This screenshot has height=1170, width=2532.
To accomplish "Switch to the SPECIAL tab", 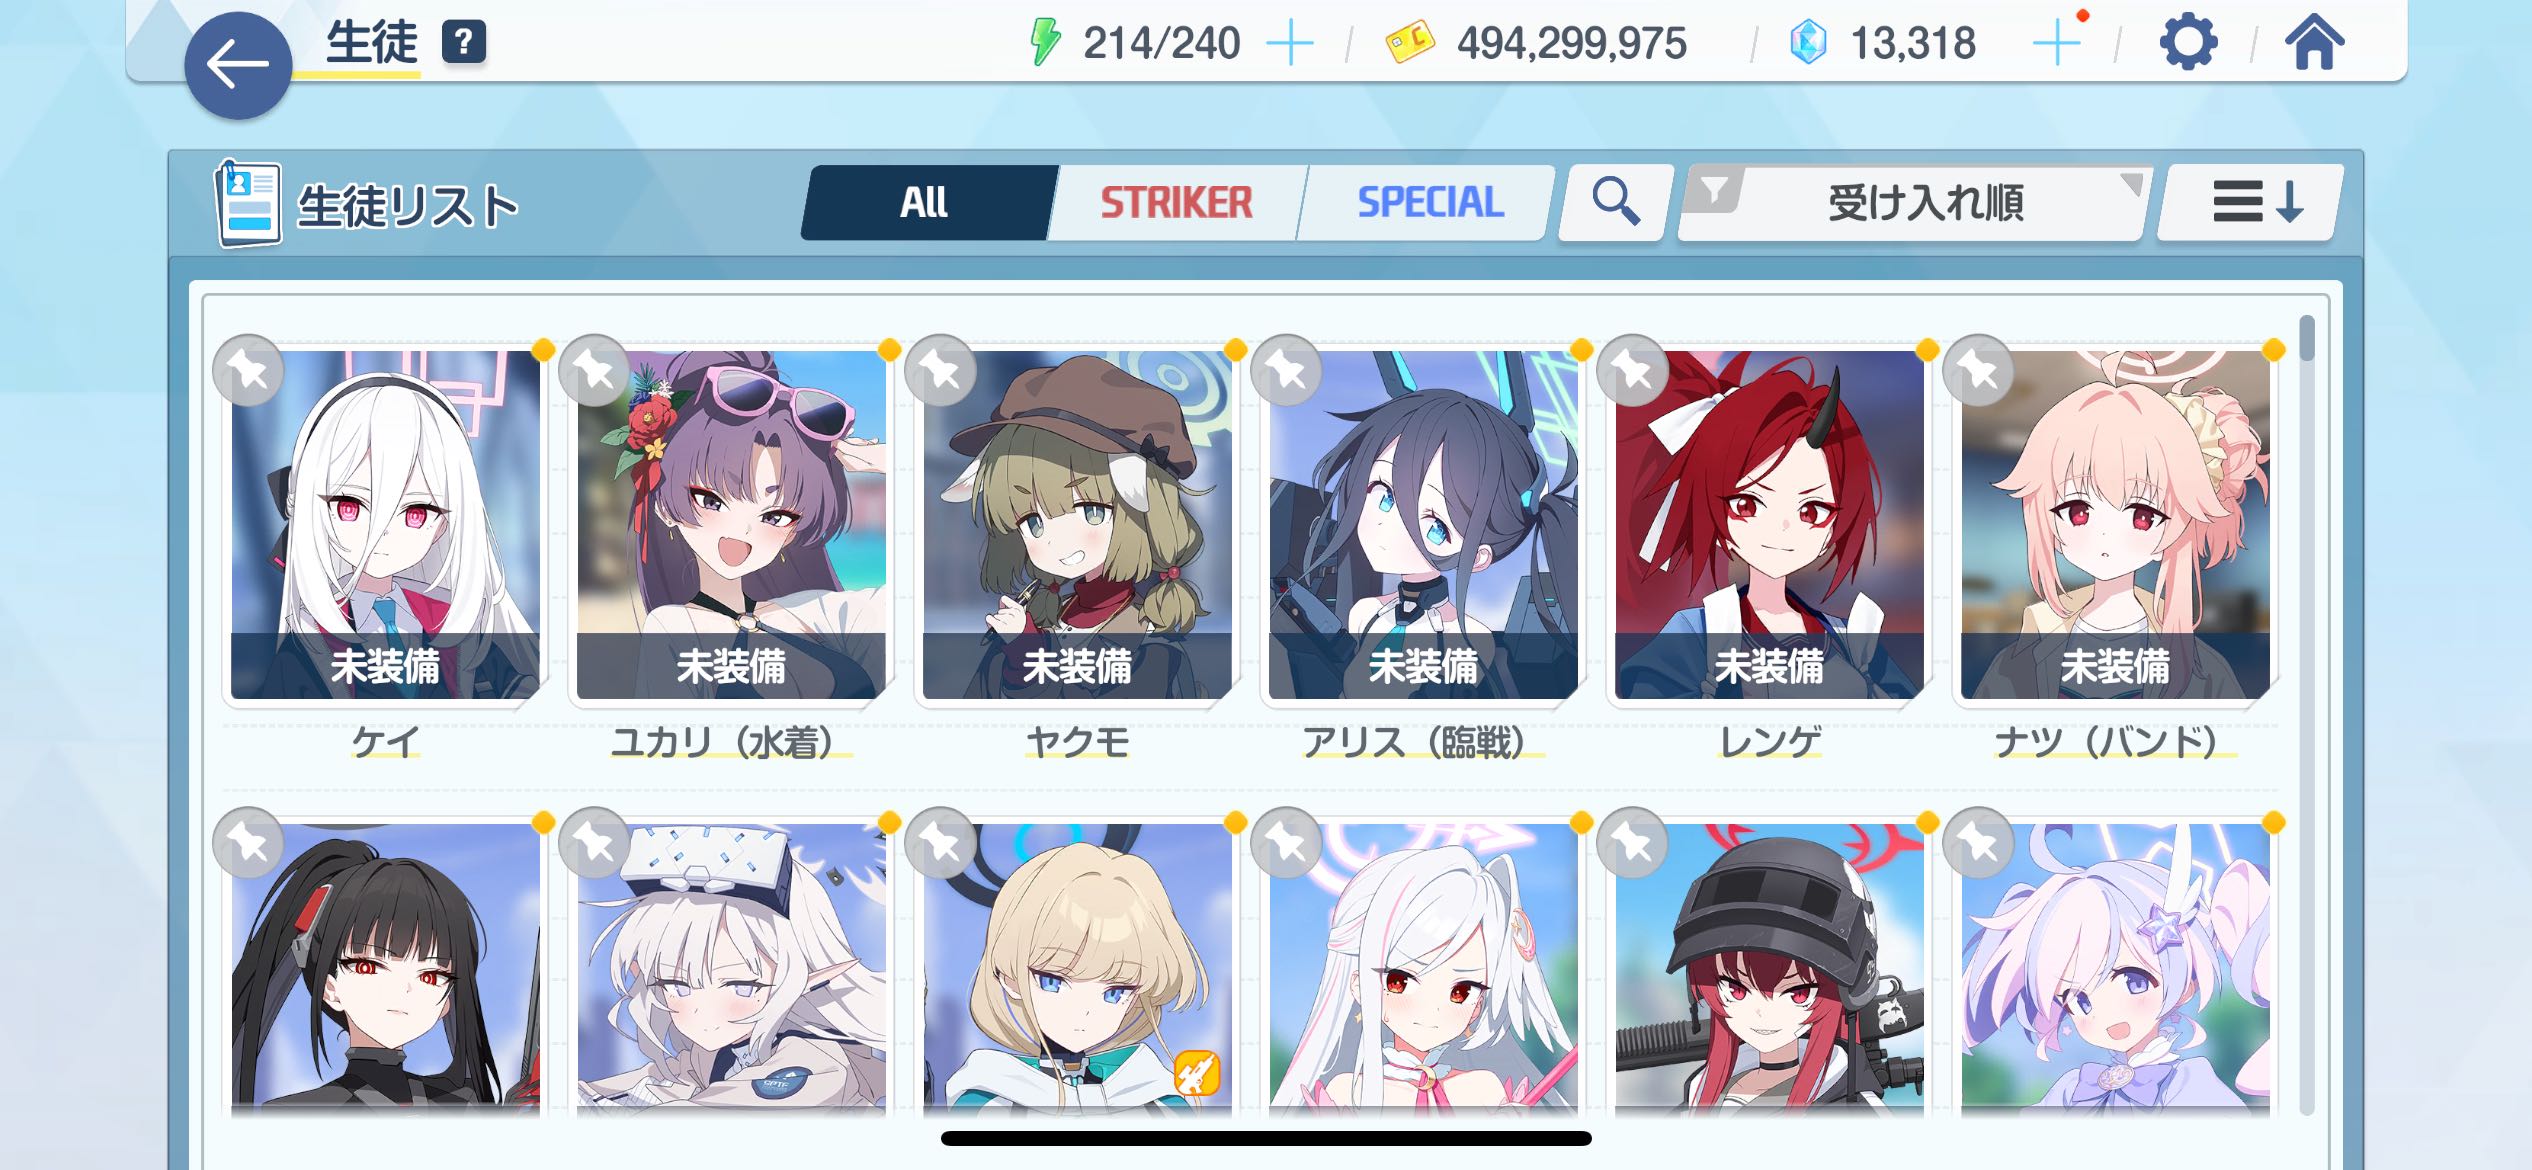I will [1430, 203].
